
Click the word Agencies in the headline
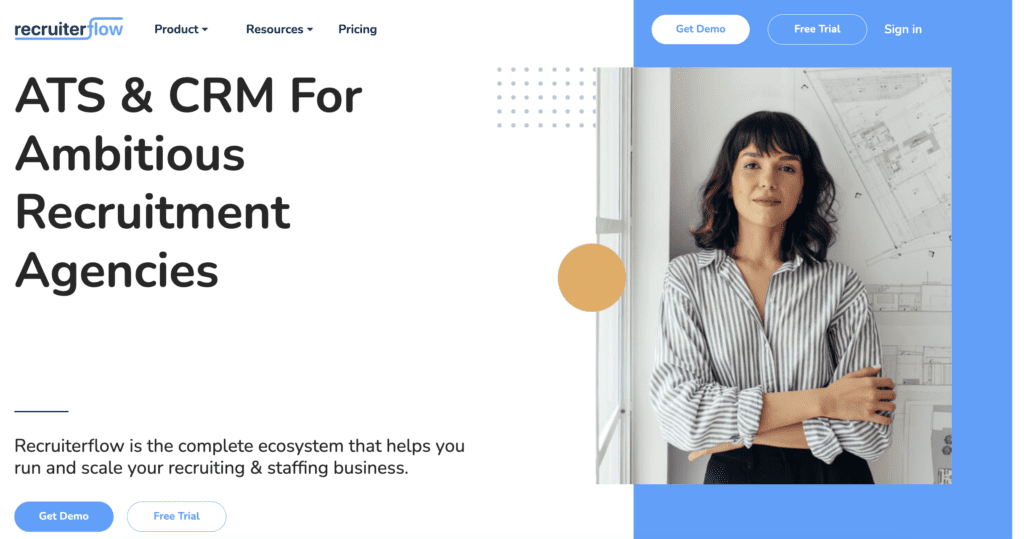(x=116, y=271)
